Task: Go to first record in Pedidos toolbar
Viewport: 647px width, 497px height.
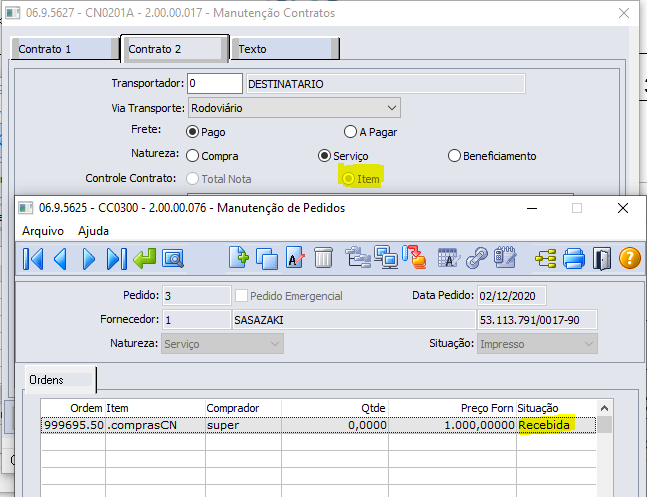Action: click(x=33, y=259)
